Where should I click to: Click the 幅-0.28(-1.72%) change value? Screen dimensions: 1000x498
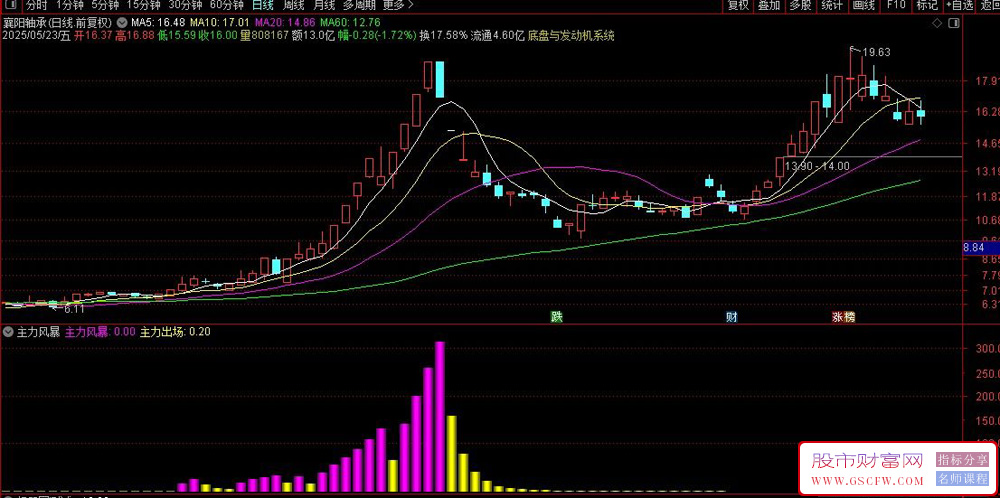pos(378,36)
